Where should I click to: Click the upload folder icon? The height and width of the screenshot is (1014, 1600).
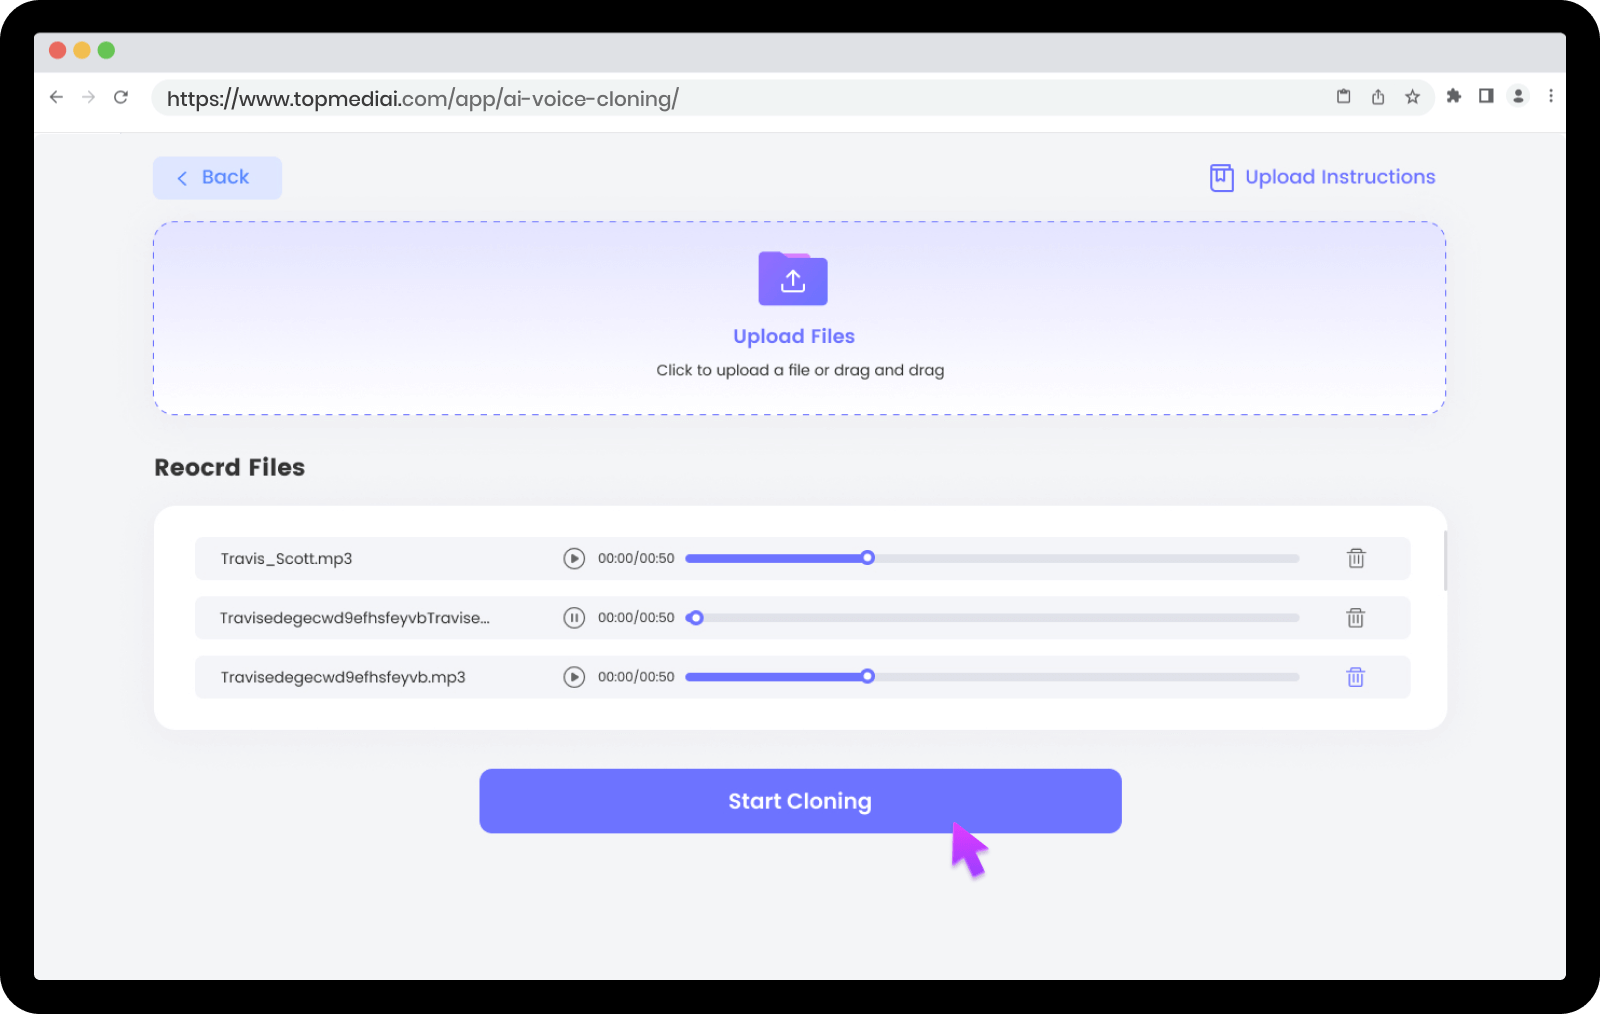tap(793, 279)
